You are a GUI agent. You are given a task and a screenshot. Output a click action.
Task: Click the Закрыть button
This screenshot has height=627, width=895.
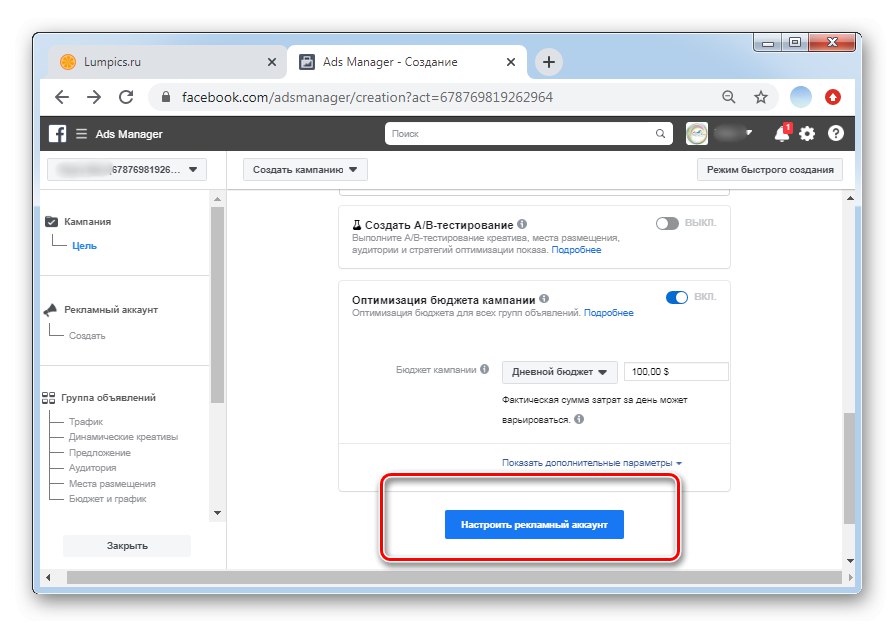(x=127, y=545)
